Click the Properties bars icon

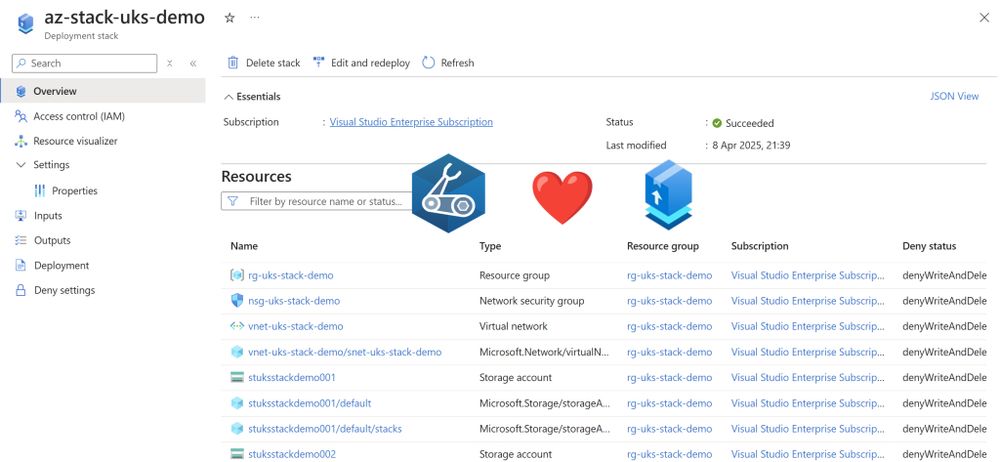click(x=40, y=191)
